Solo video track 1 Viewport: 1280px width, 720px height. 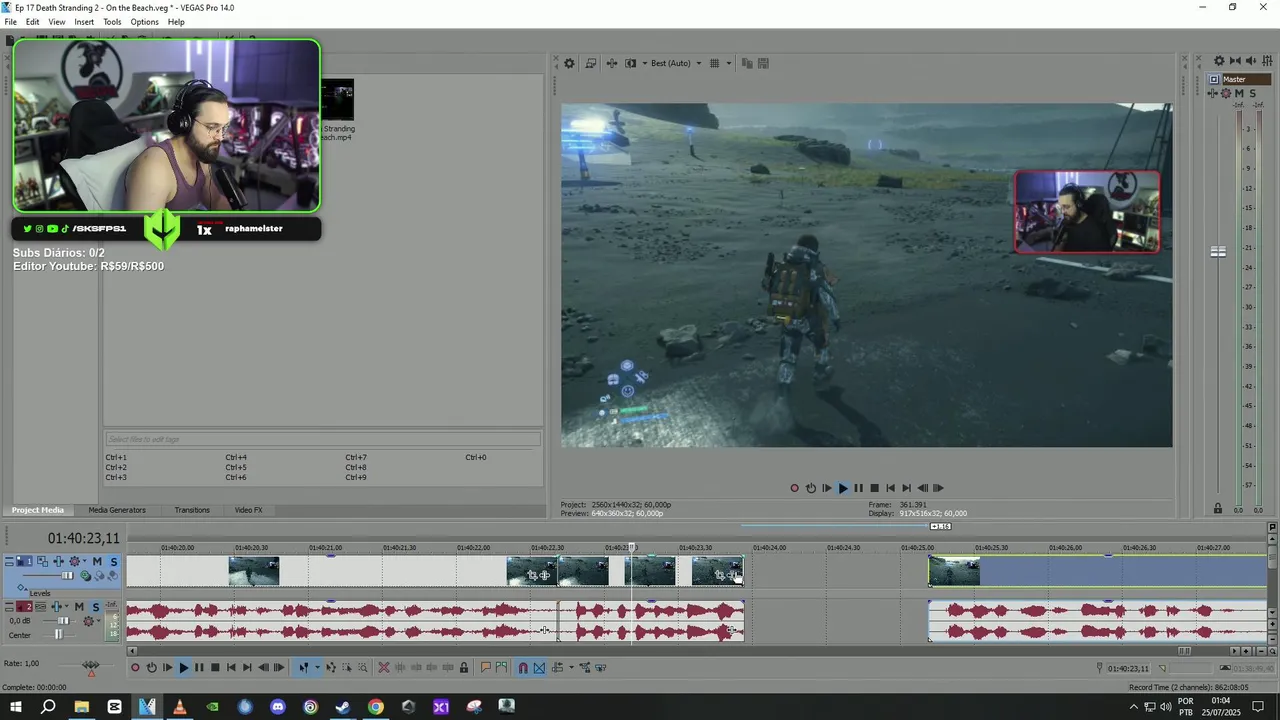[x=114, y=561]
